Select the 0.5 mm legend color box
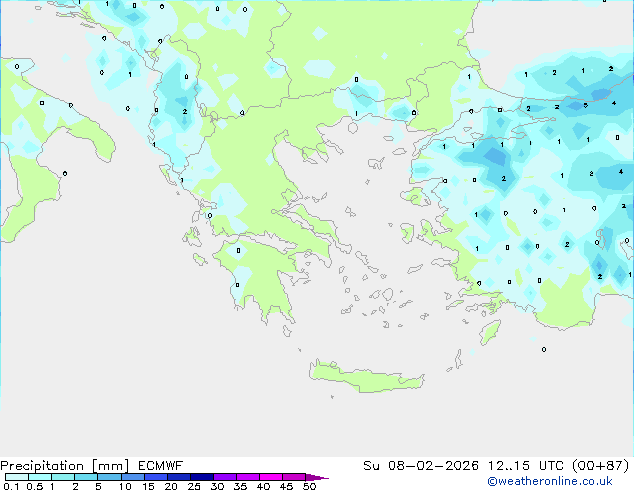 pyautogui.click(x=40, y=477)
